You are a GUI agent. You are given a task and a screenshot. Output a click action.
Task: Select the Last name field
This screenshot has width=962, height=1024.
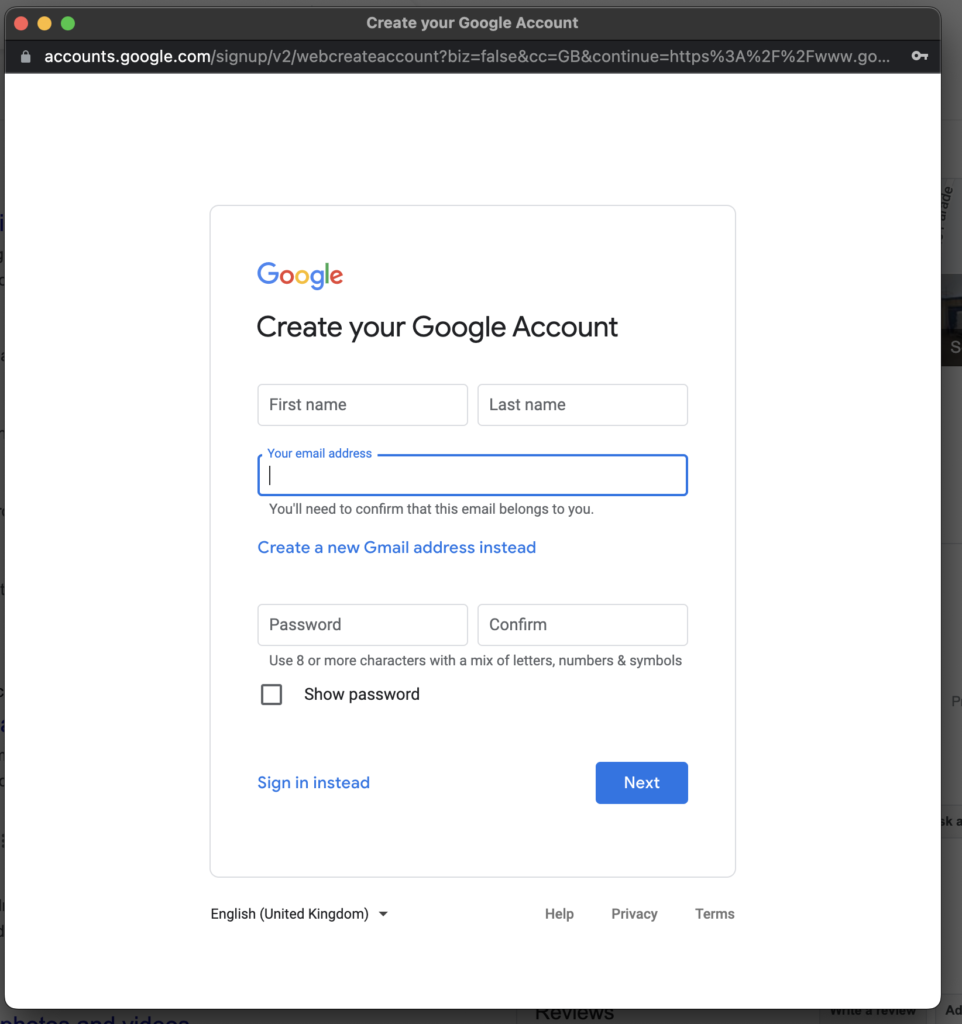[582, 405]
